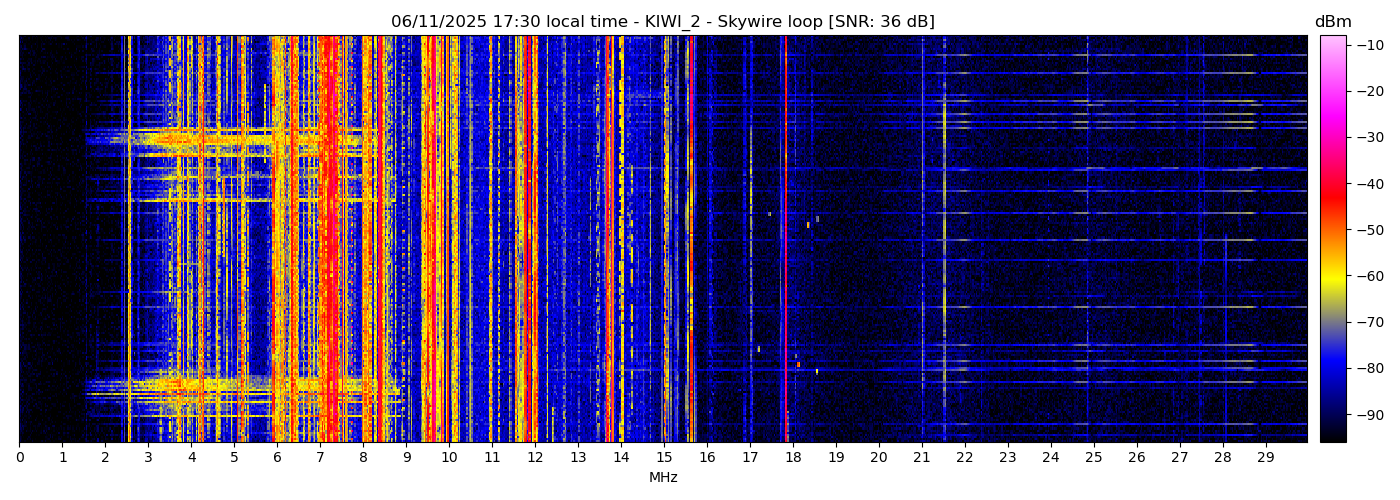Click the red vertical signal near 15.6 MHz
Screen dimensions: 1400x500
pyautogui.click(x=690, y=240)
